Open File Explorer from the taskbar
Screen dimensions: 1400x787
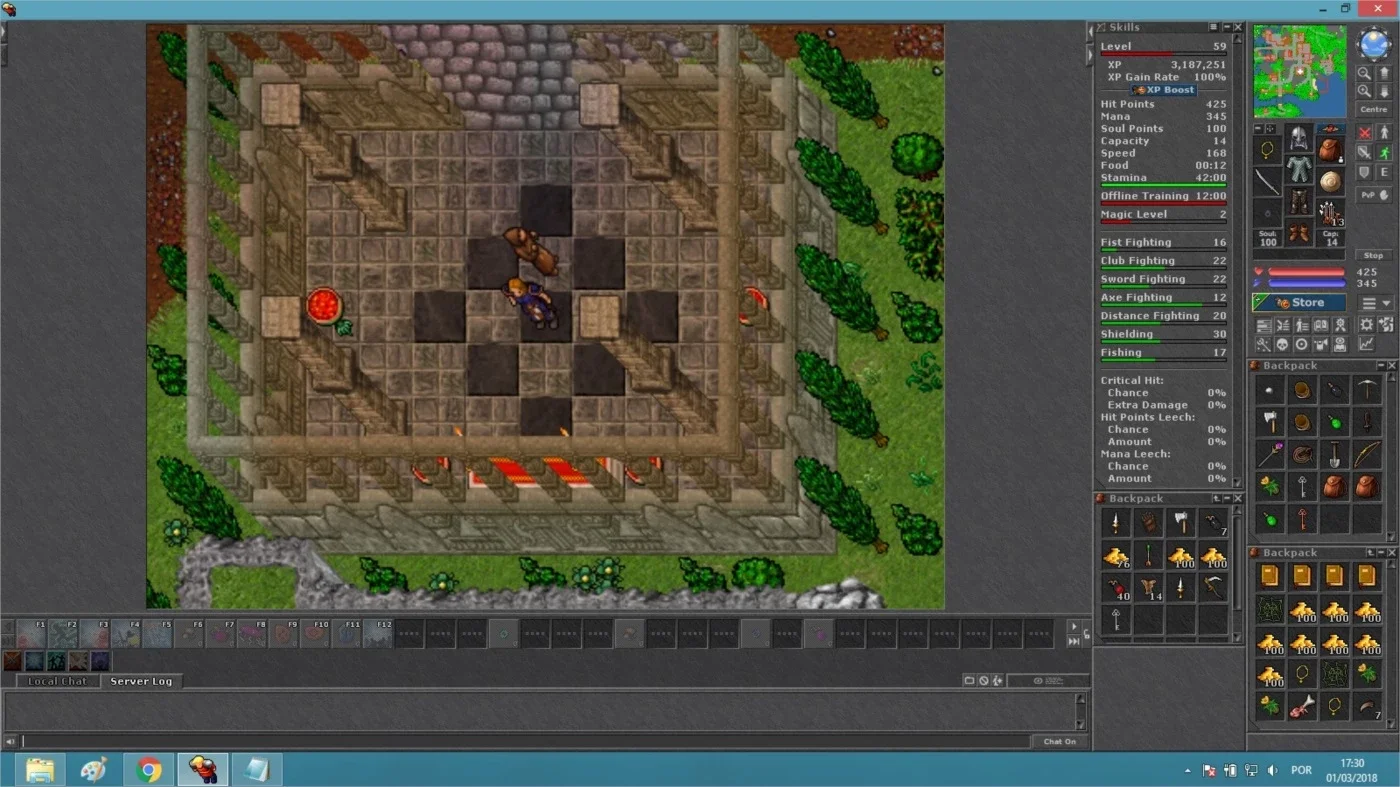[x=40, y=770]
